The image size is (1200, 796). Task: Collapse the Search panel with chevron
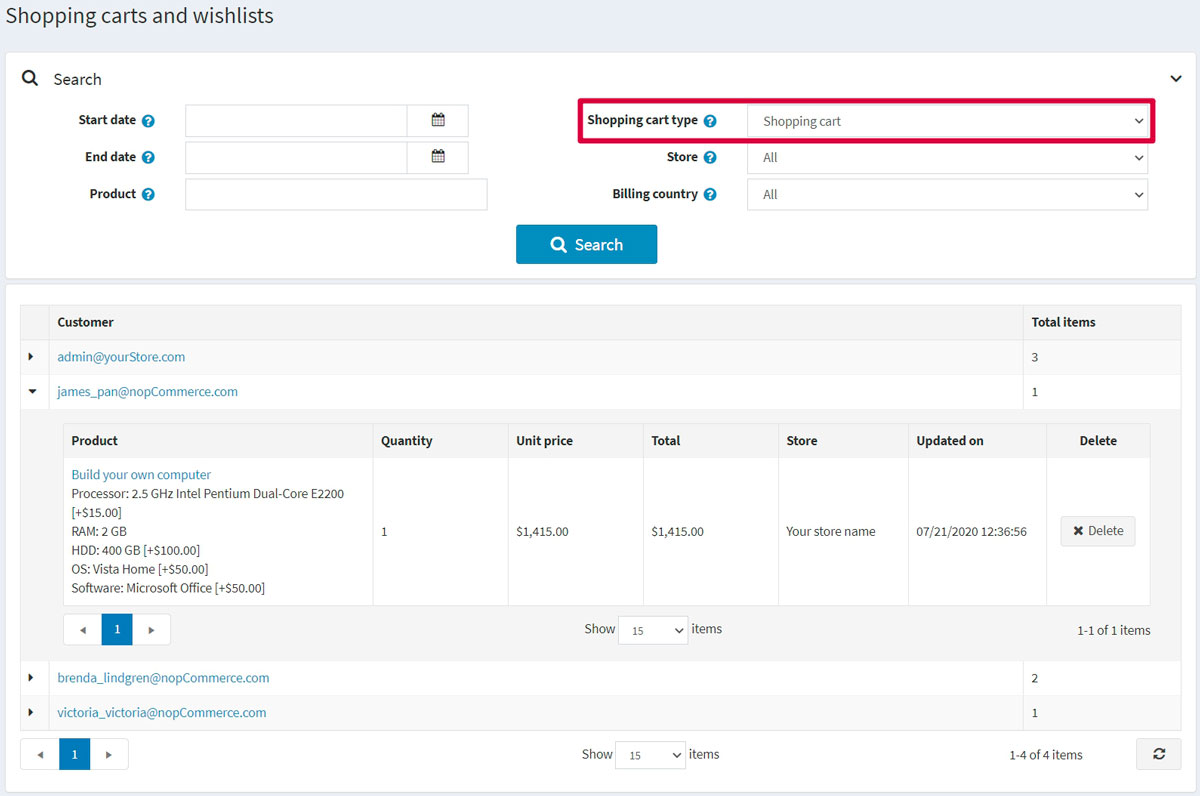coord(1176,79)
